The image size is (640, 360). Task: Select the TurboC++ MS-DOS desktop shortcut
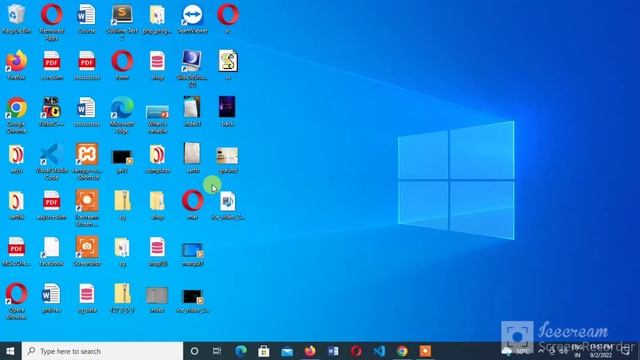click(52, 111)
